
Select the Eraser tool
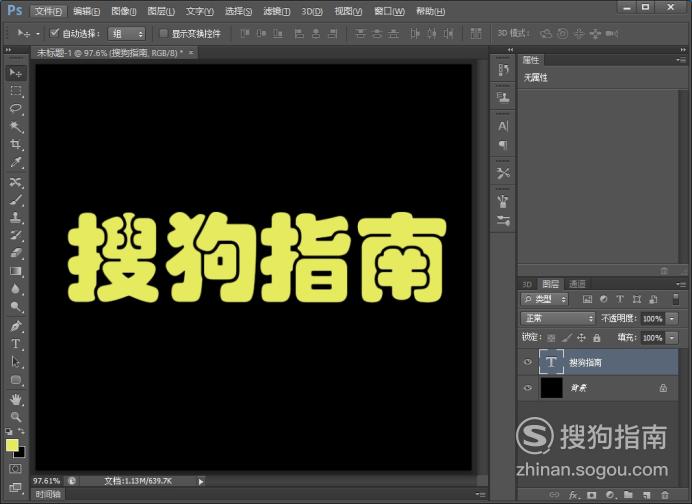[16, 253]
